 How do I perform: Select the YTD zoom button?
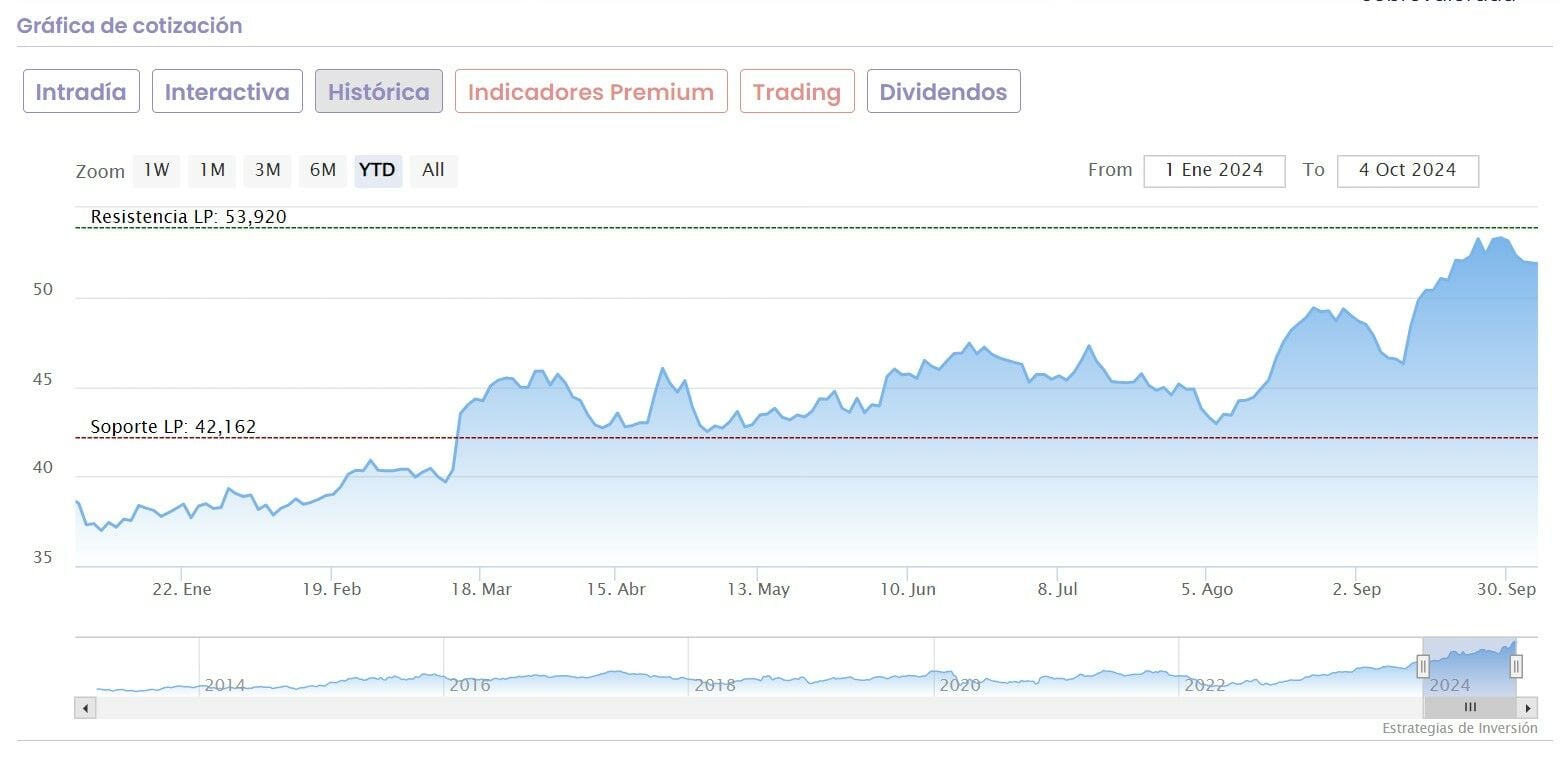click(377, 170)
